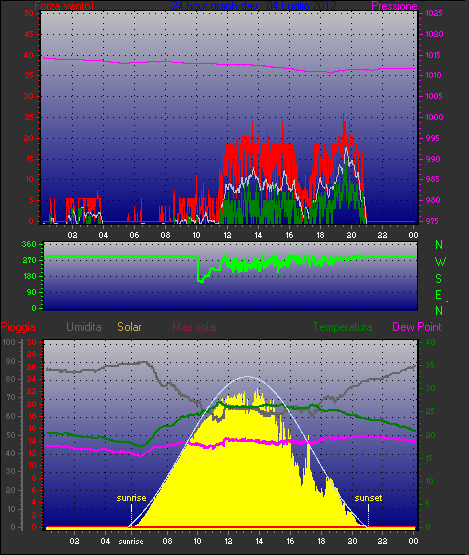Select the 'Forza vento' wind label
Screen dimensions: 469x555
point(64,6)
